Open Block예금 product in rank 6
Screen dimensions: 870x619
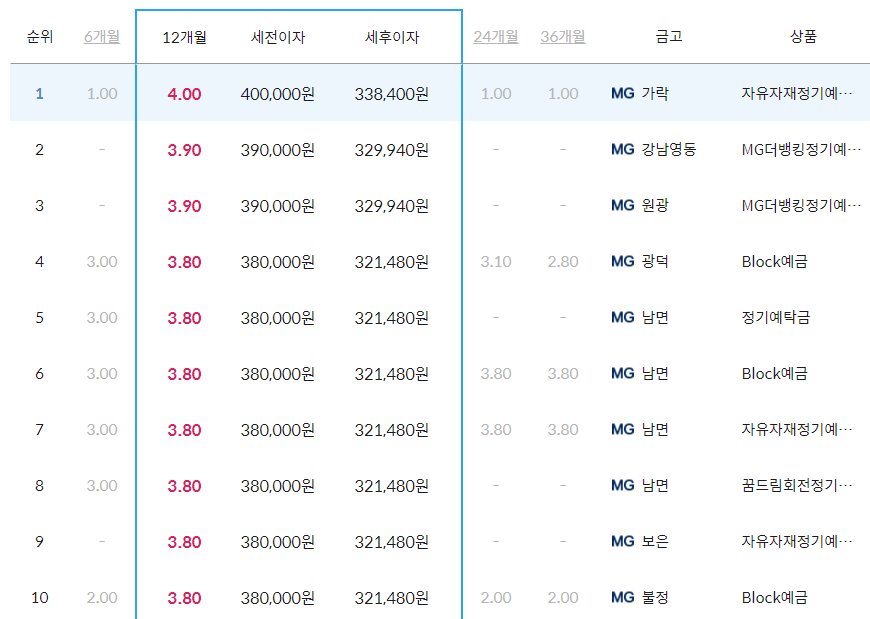click(x=775, y=373)
